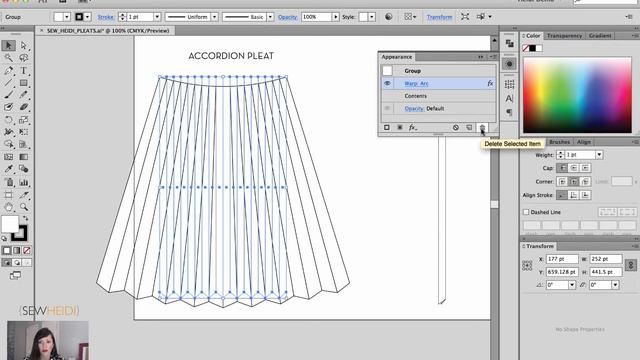Select the Pen tool
Image resolution: width=640 pixels, height=360 pixels.
point(9,71)
